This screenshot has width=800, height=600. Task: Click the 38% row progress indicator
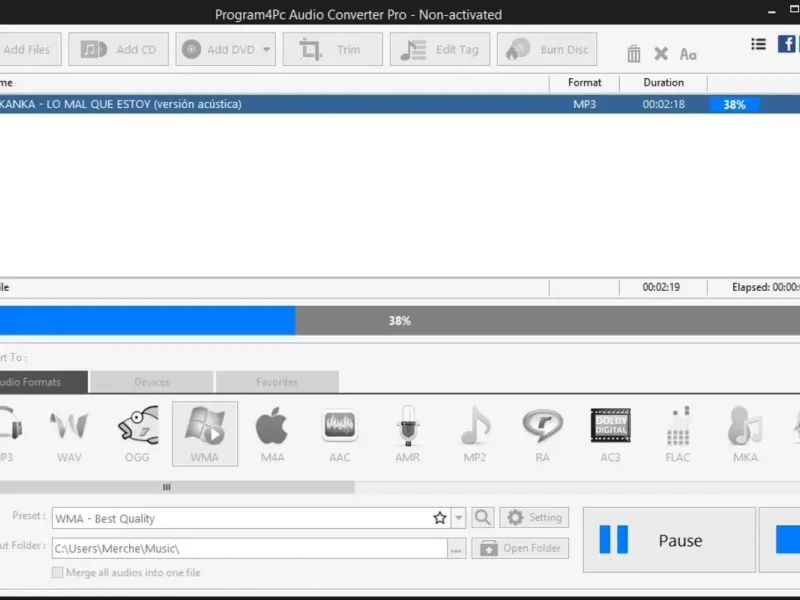click(x=734, y=105)
